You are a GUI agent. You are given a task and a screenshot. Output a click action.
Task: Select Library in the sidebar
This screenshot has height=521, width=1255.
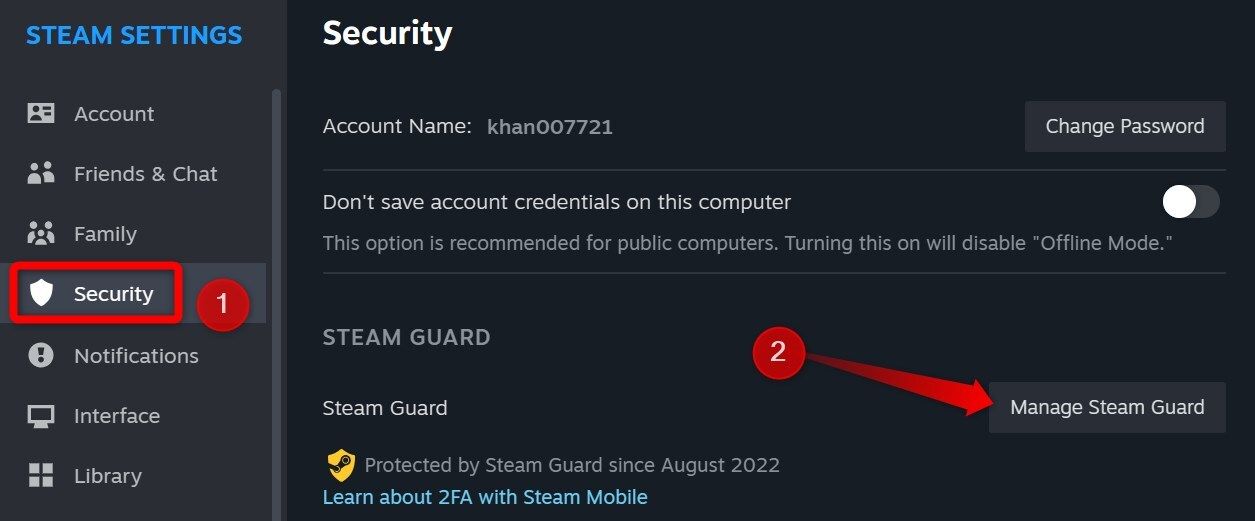pyautogui.click(x=107, y=476)
